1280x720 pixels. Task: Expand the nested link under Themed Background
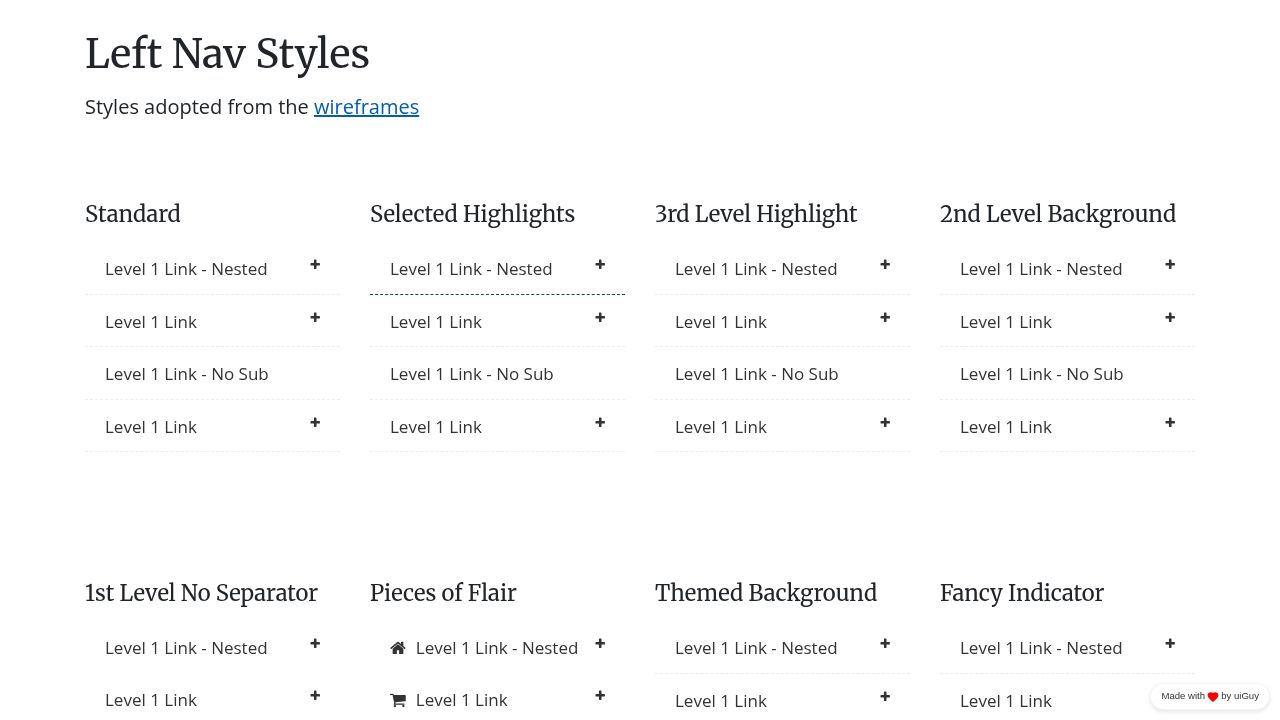[x=885, y=643]
